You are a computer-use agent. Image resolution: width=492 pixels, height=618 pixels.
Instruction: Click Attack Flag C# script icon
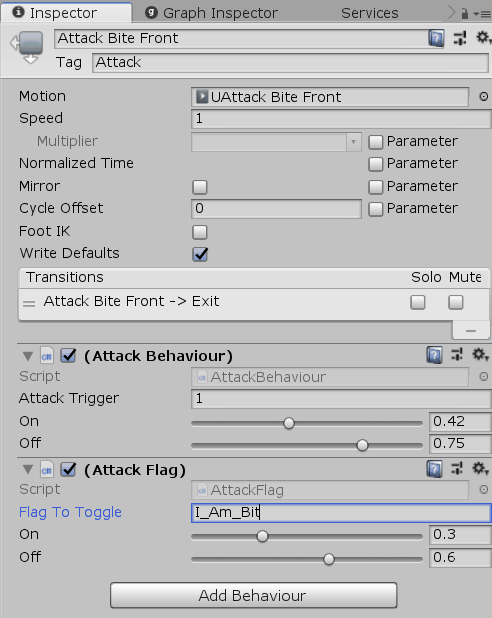pyautogui.click(x=47, y=470)
